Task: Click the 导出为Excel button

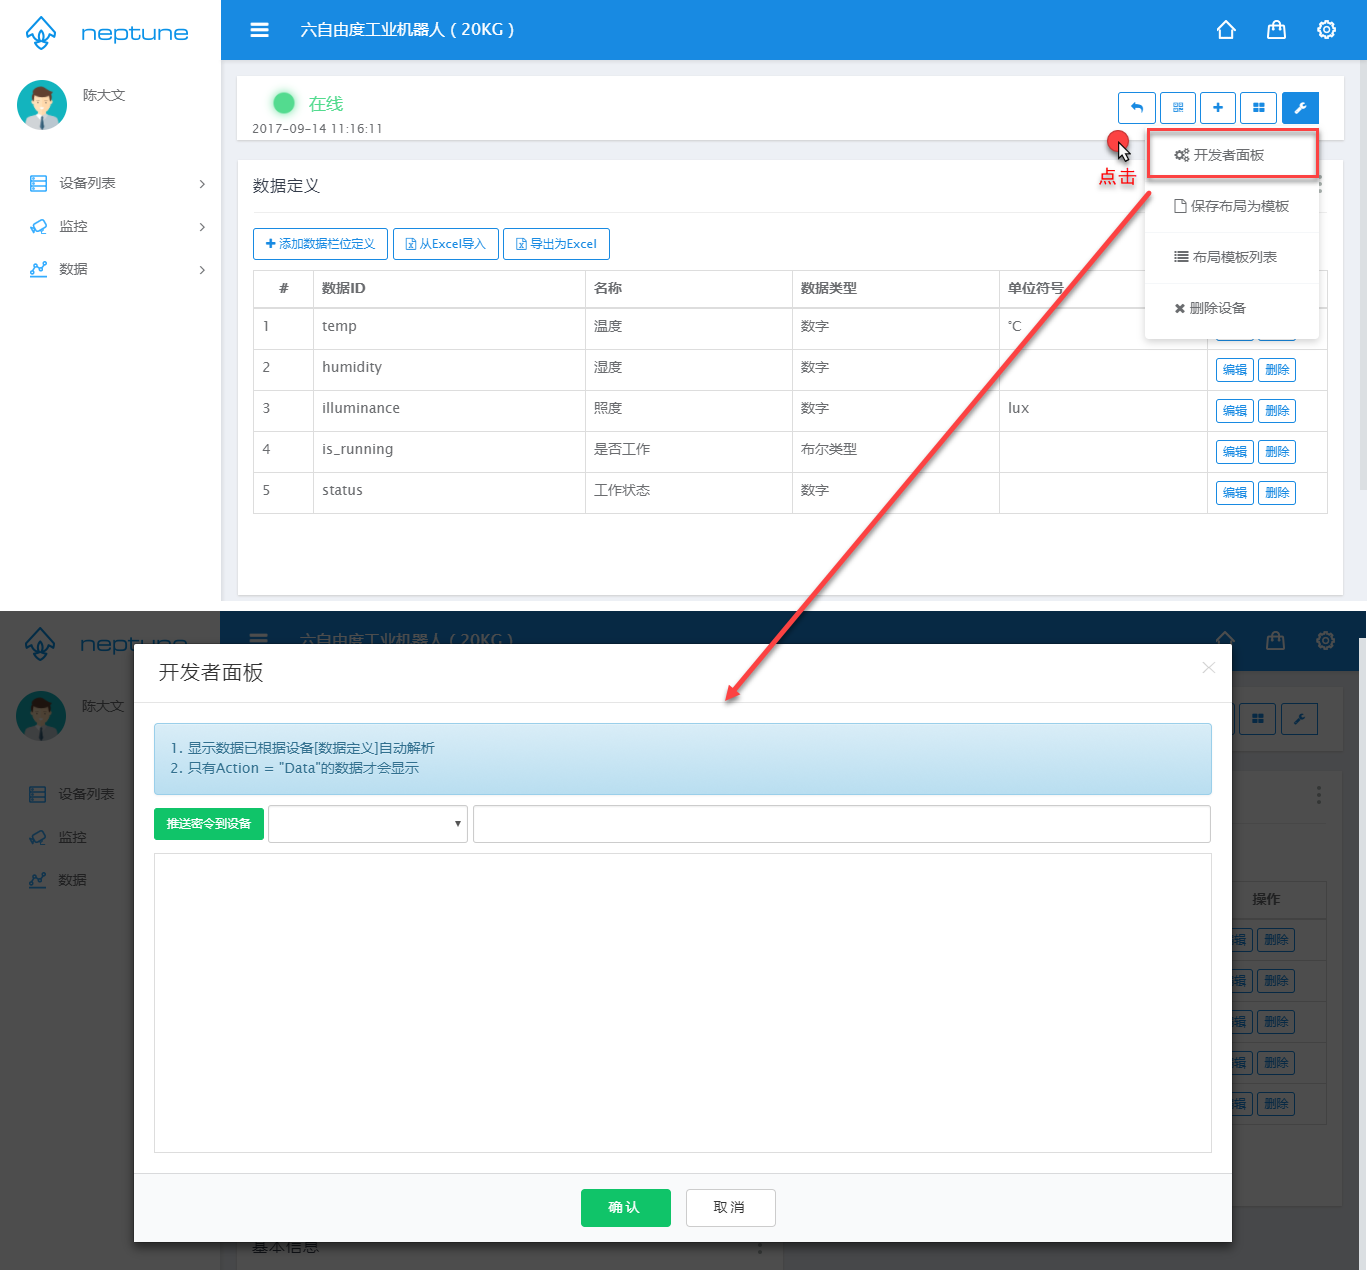Action: pos(556,244)
